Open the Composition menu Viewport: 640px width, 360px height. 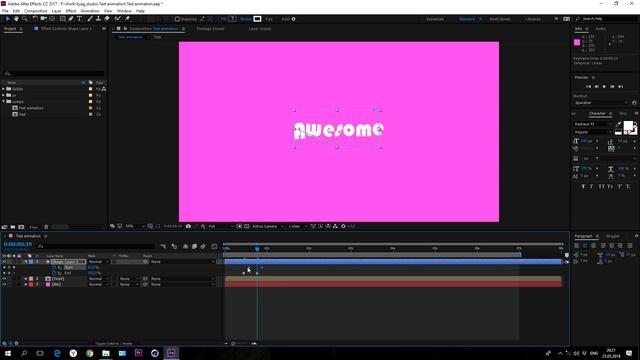click(x=36, y=11)
